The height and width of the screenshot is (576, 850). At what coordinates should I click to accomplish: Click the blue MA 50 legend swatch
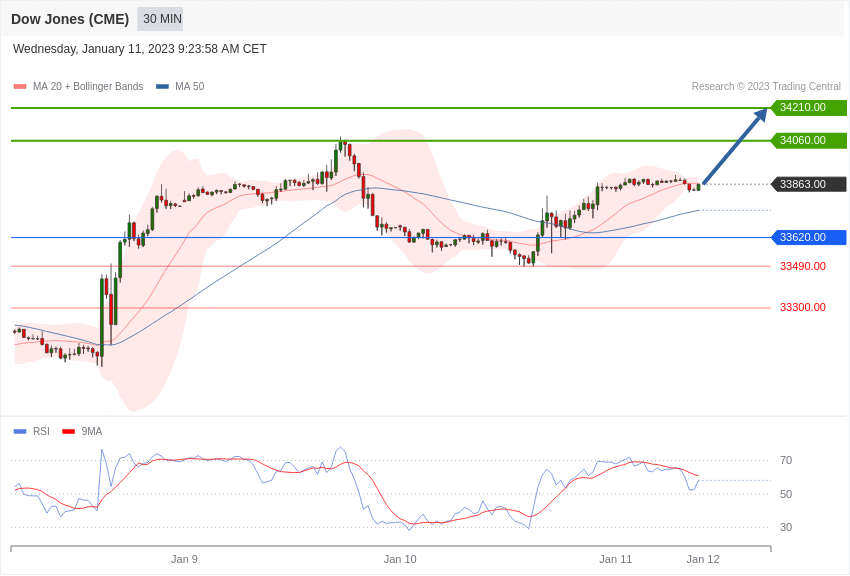pos(162,87)
